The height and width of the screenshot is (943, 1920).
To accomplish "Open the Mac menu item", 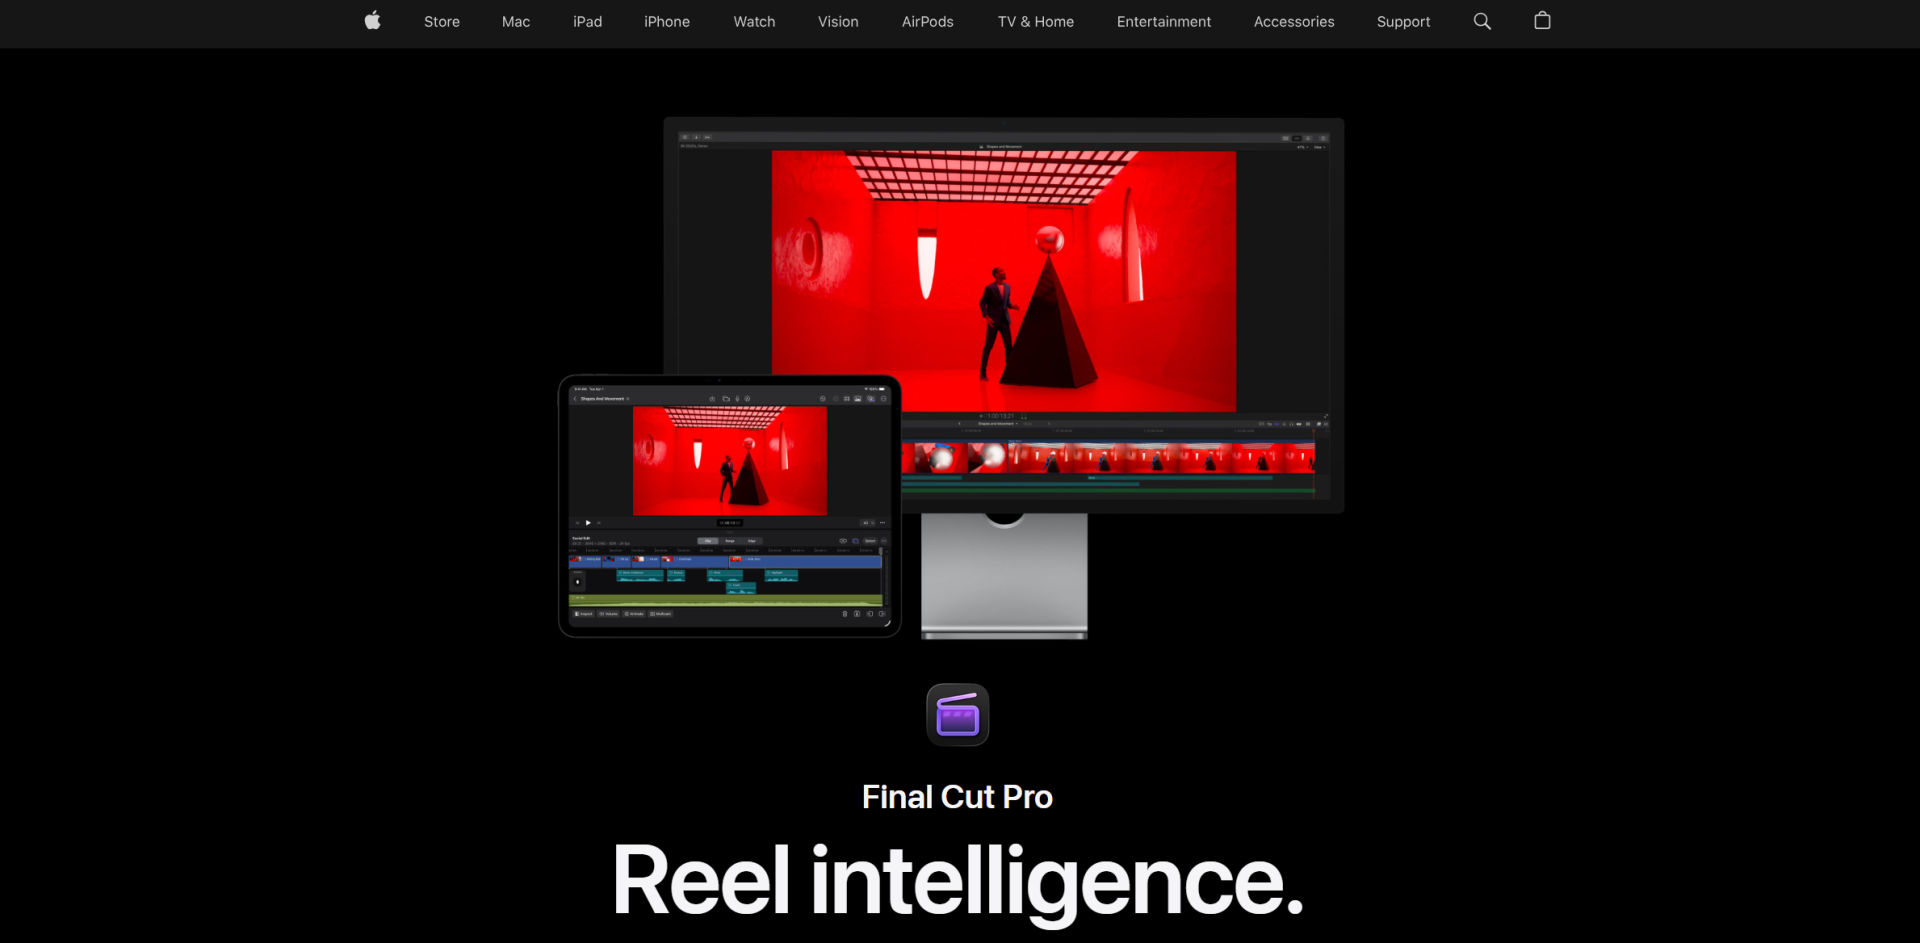I will [x=516, y=22].
